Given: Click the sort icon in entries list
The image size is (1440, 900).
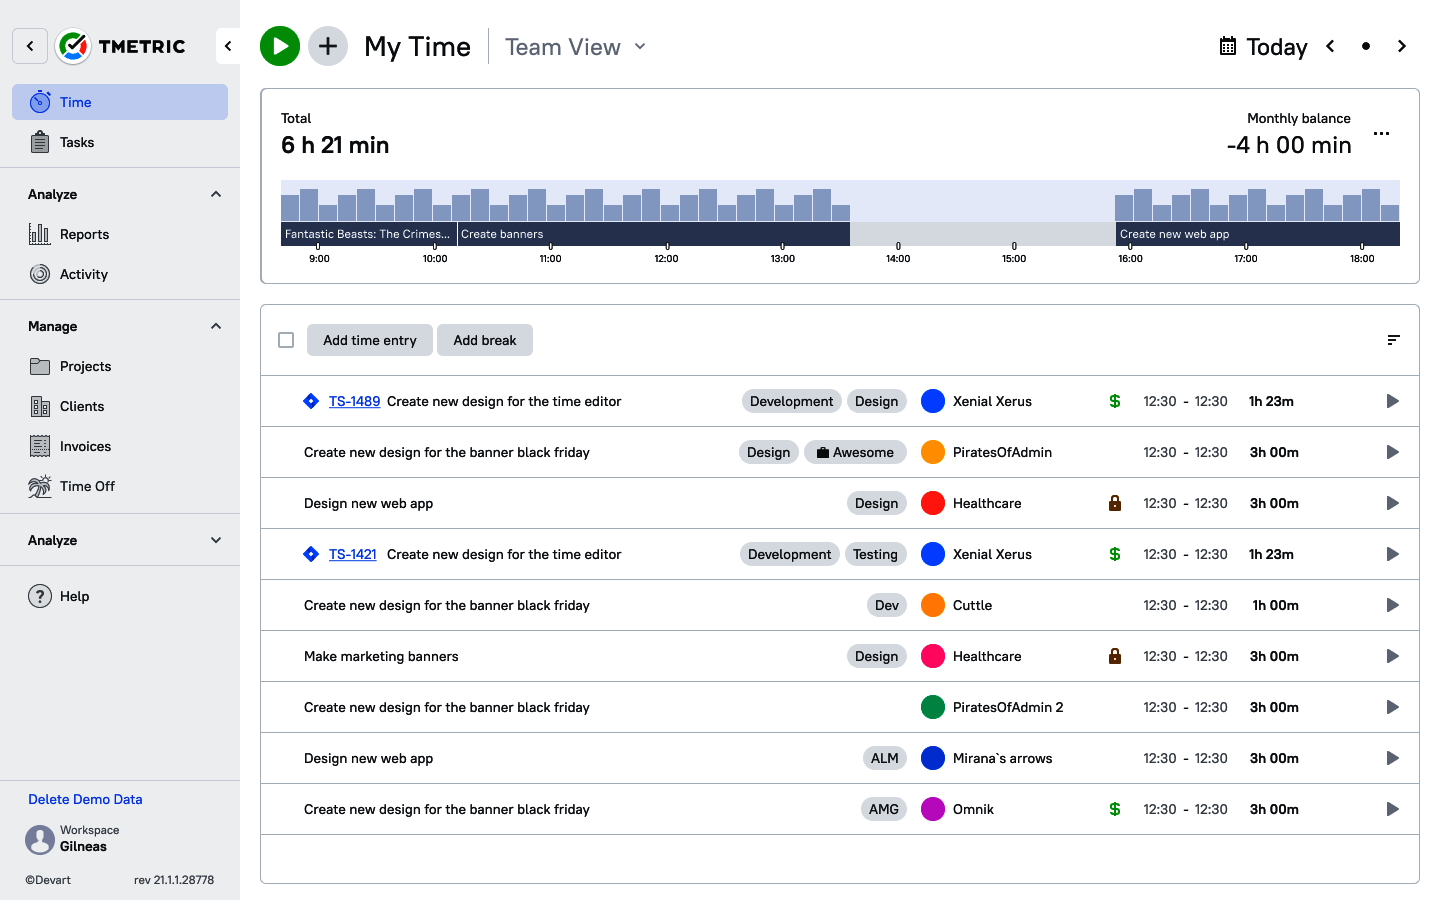Looking at the screenshot, I should tap(1393, 340).
